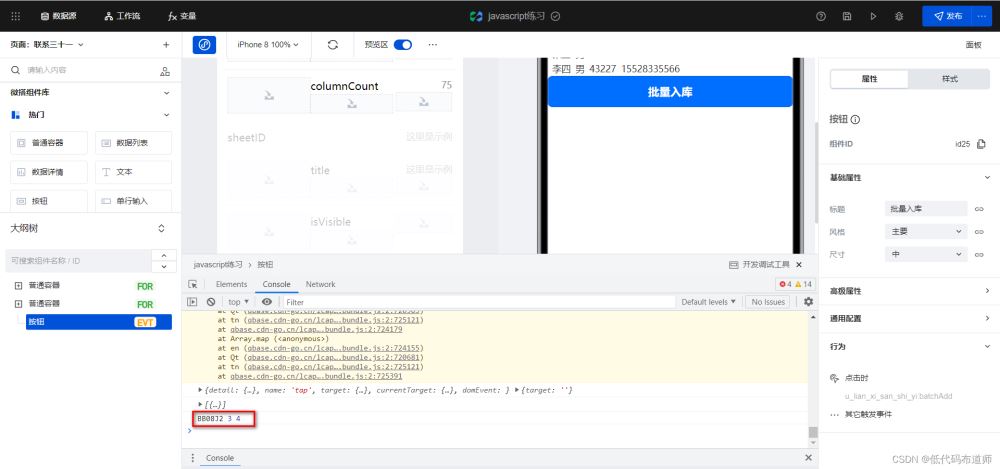The image size is (1000, 469).
Task: Save the app with the disk icon
Action: [x=847, y=17]
